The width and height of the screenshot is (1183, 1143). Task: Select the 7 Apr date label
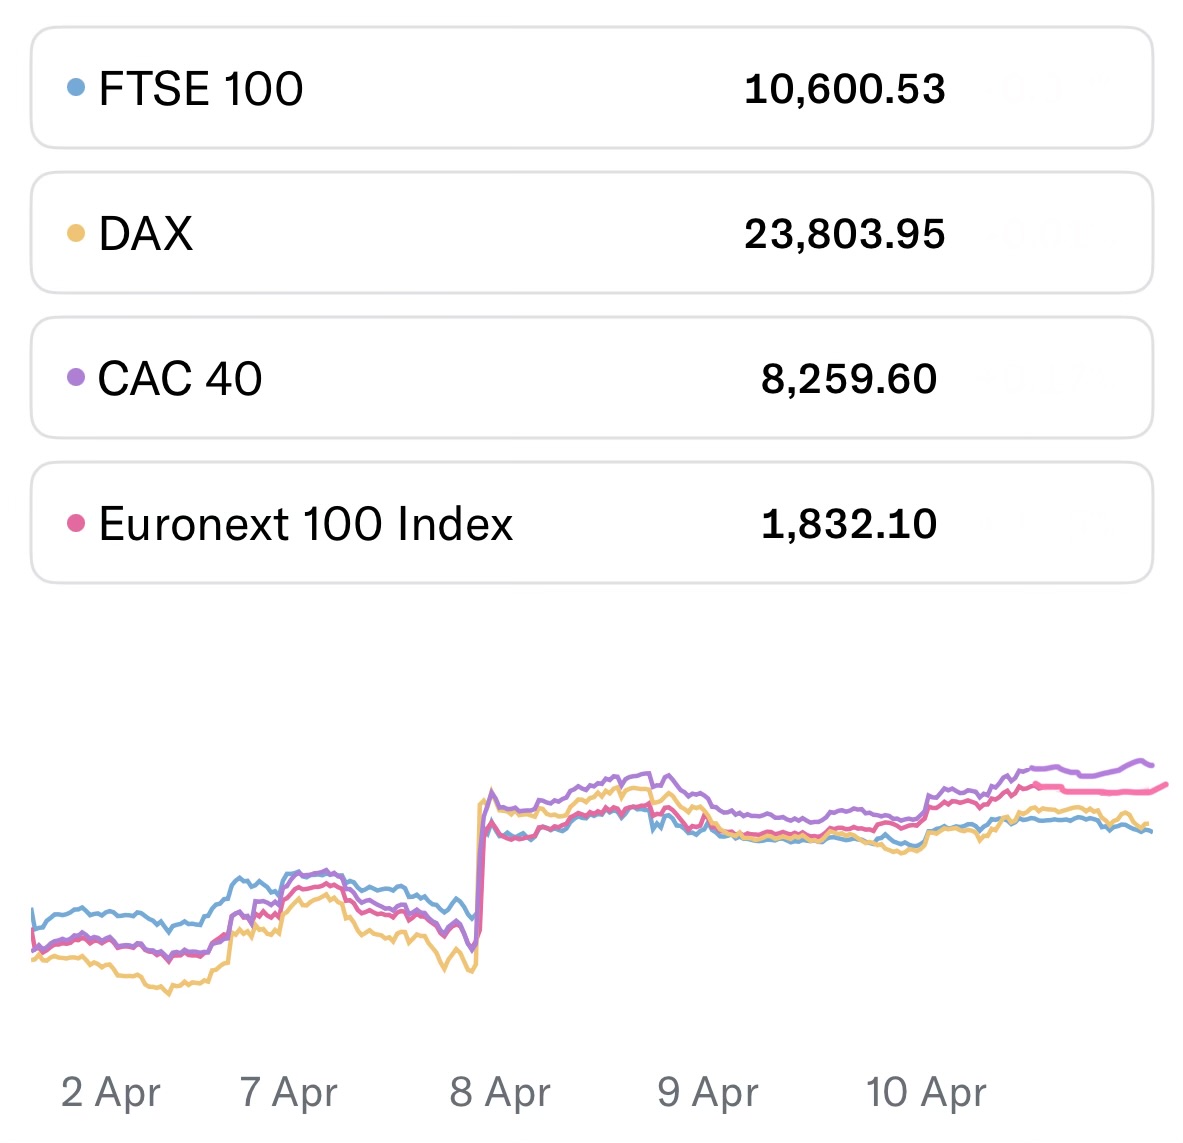288,1092
